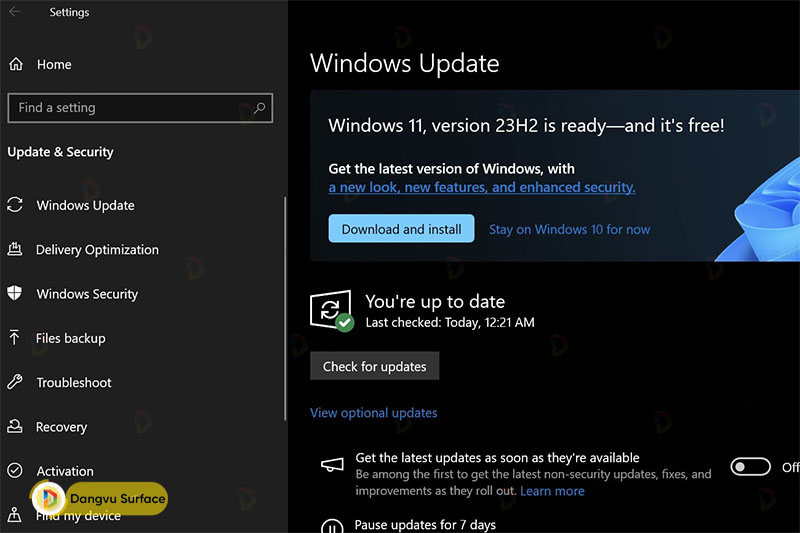
Task: Go to Windows Security section
Action: pos(87,294)
